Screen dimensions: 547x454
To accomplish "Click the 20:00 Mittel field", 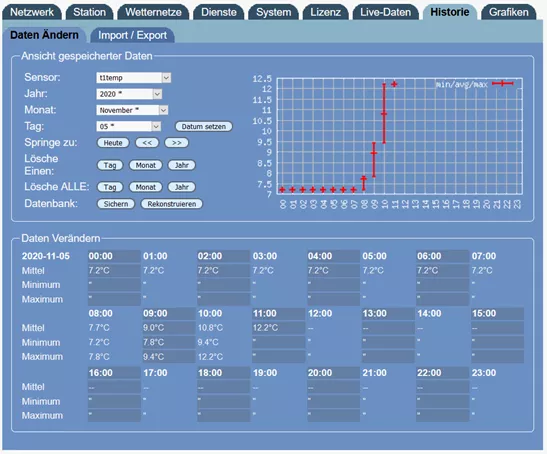I will tap(333, 387).
